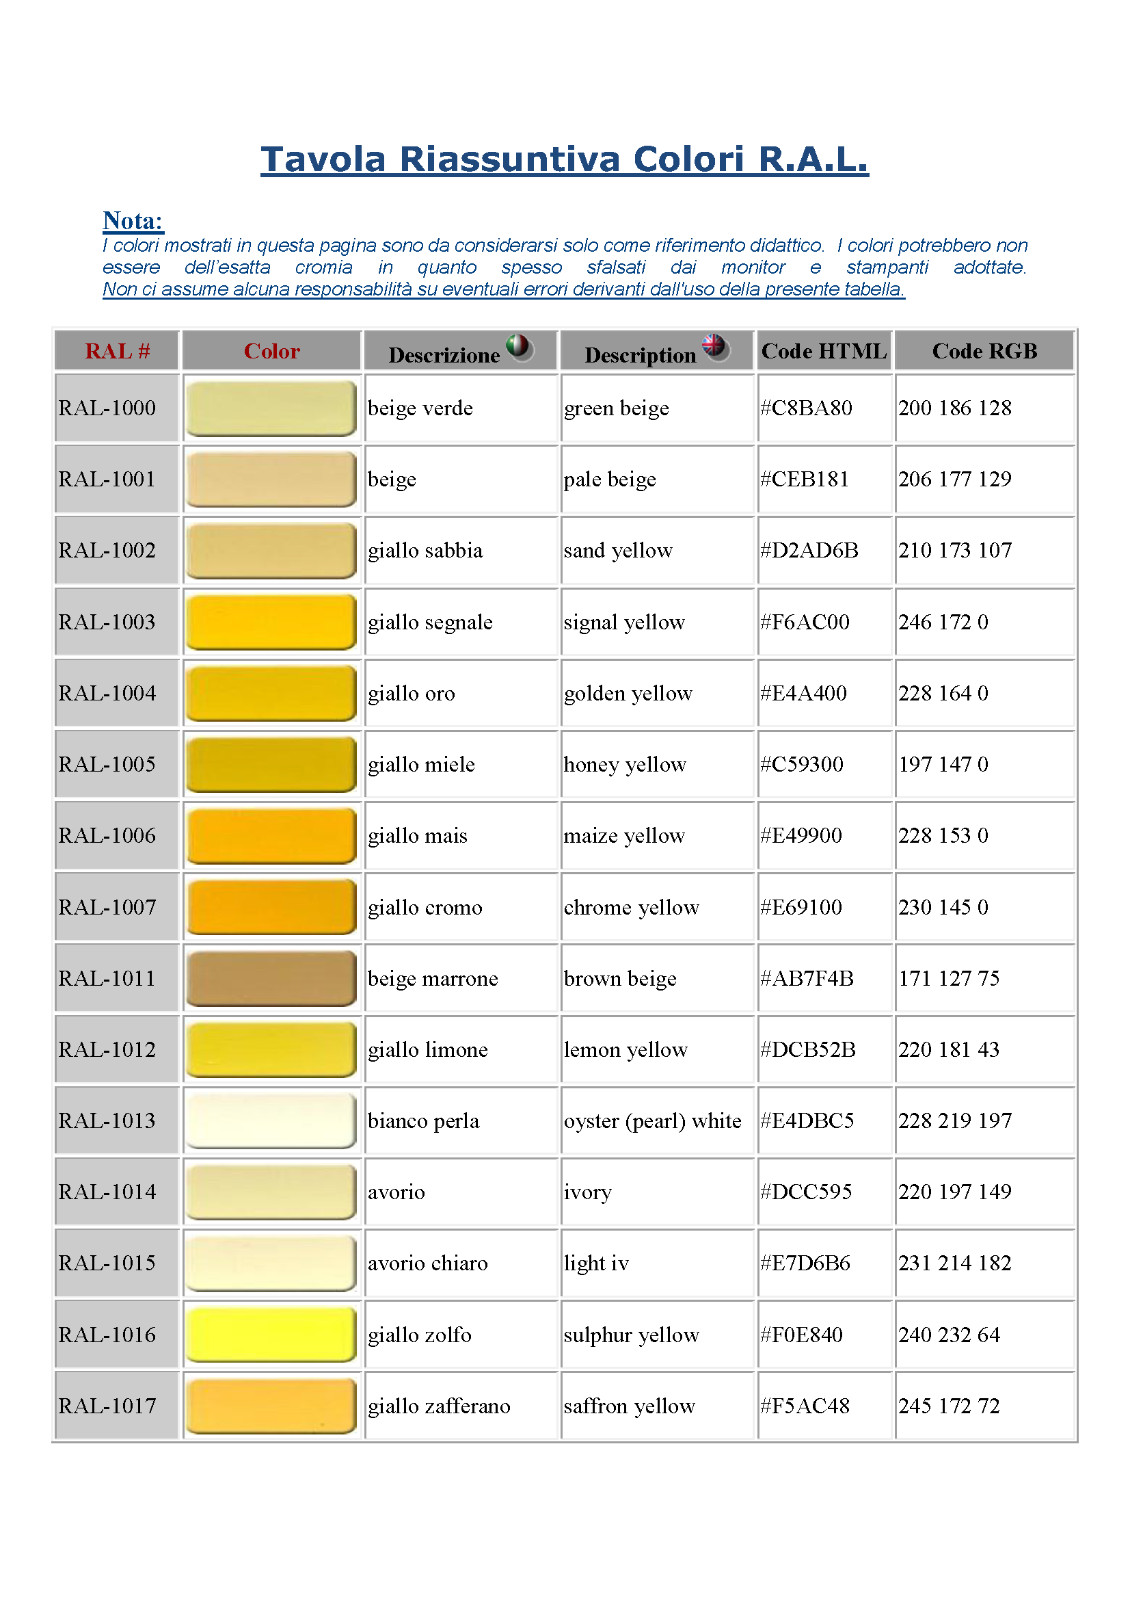Select HTML code '#E4DBC5'
The height and width of the screenshot is (1600, 1130).
(807, 1120)
